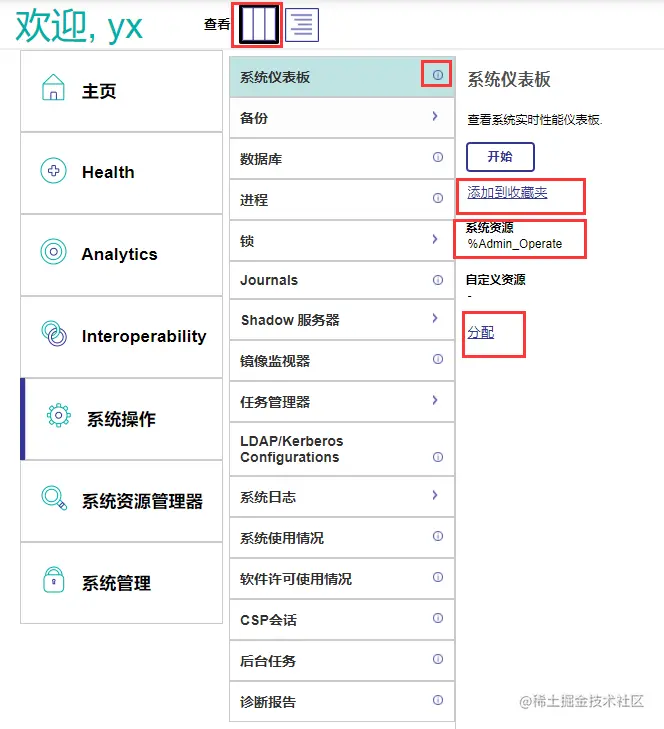The height and width of the screenshot is (729, 664).
Task: Click the 分配 link
Action: [480, 332]
